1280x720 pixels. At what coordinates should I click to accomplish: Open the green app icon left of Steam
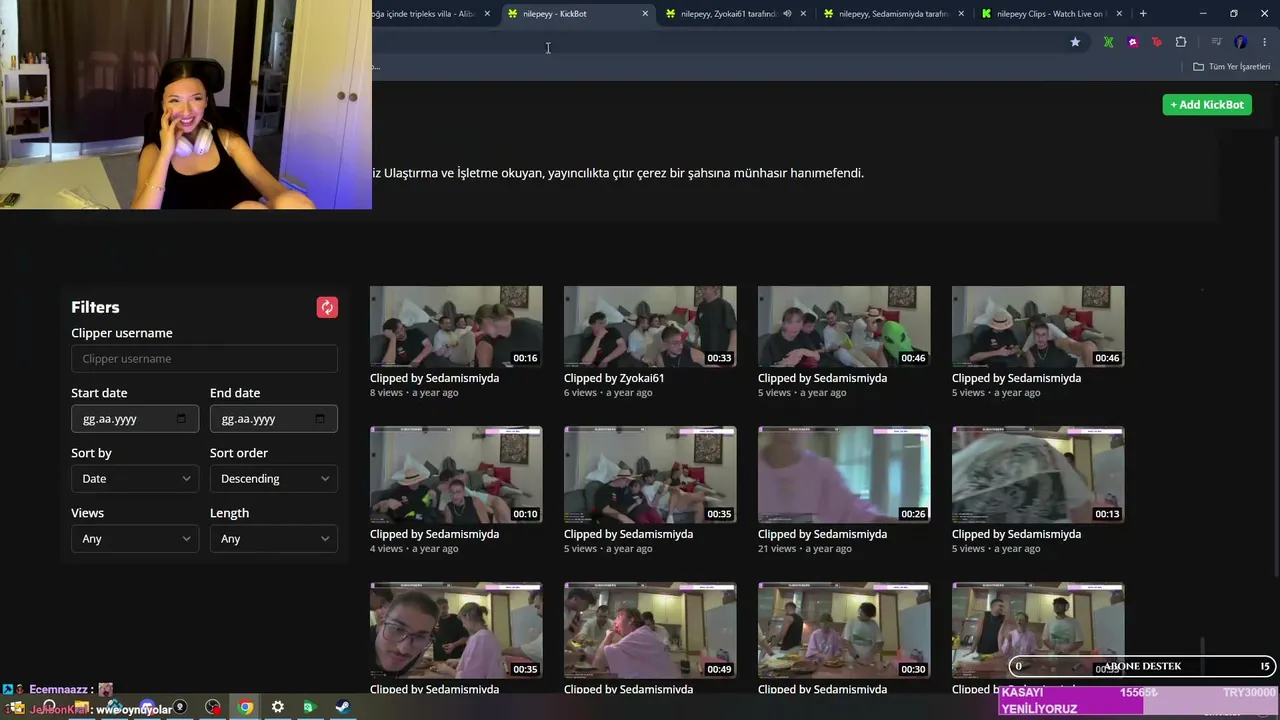click(x=309, y=707)
